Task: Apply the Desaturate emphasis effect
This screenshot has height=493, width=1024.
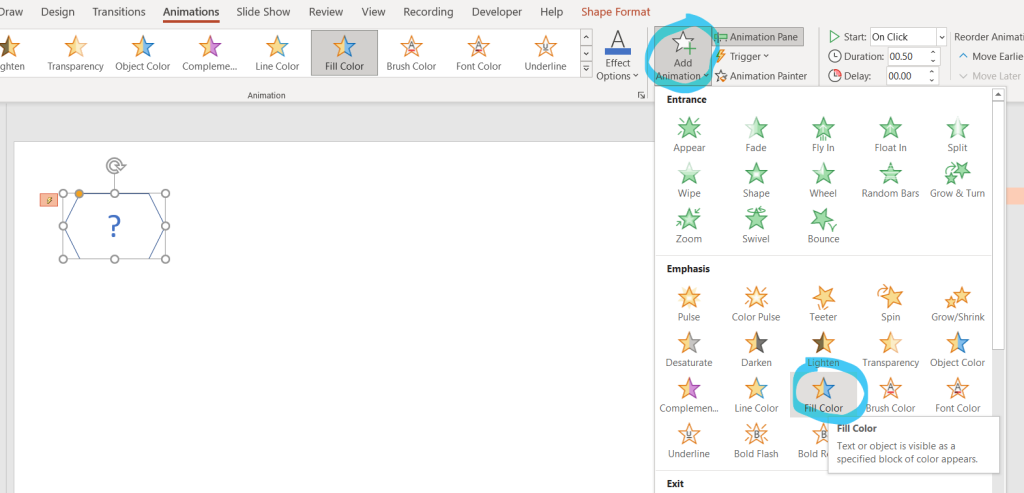Action: (689, 349)
